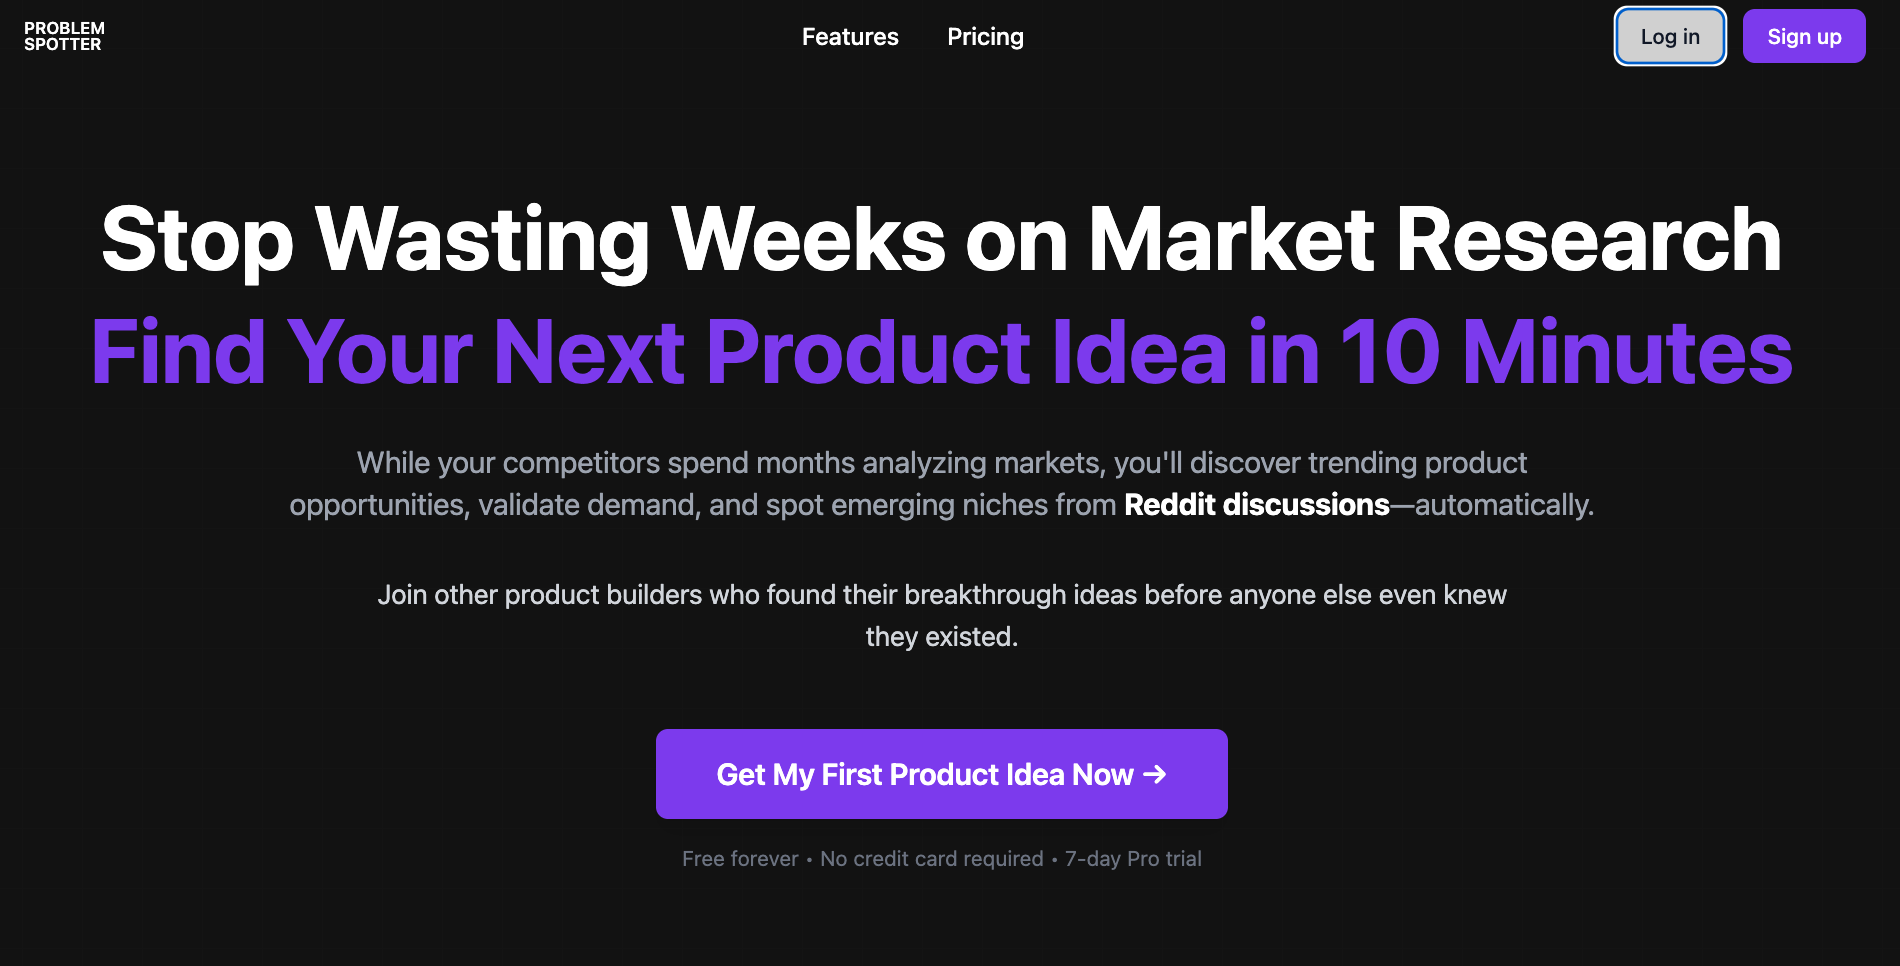Click the they existed line of text
1900x966 pixels.
pyautogui.click(x=941, y=637)
